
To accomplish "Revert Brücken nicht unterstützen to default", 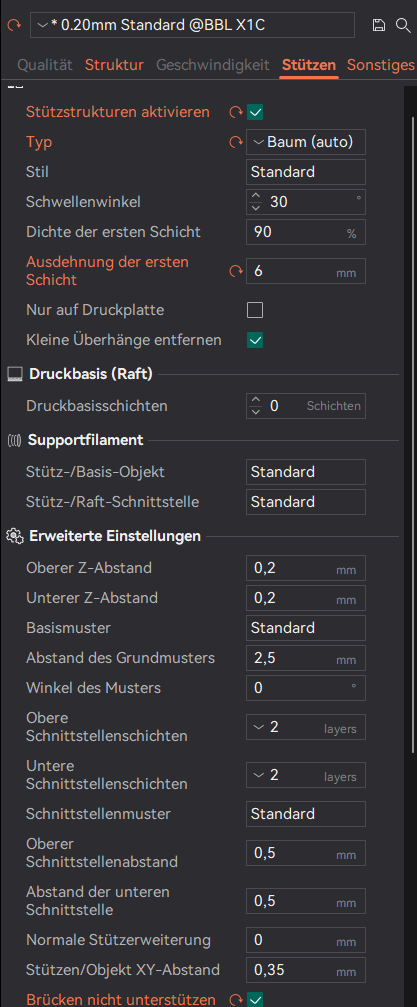I will coord(236,1000).
